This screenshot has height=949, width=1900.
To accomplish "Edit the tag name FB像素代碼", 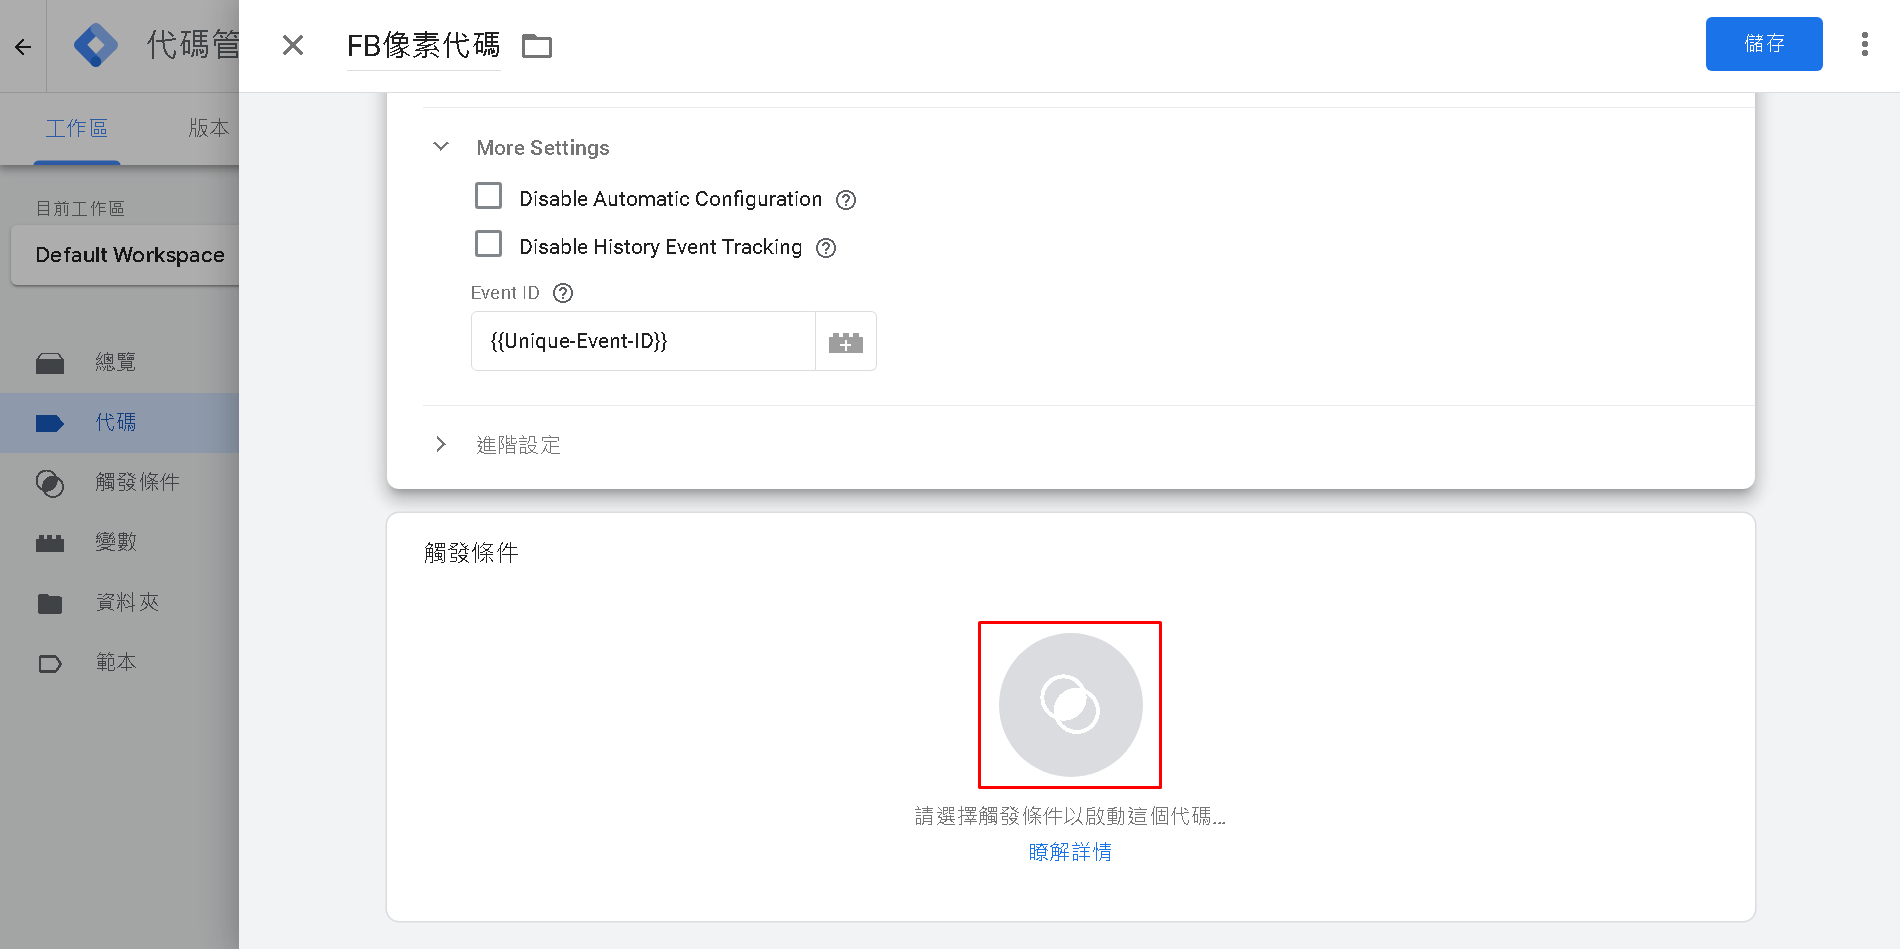I will (424, 45).
